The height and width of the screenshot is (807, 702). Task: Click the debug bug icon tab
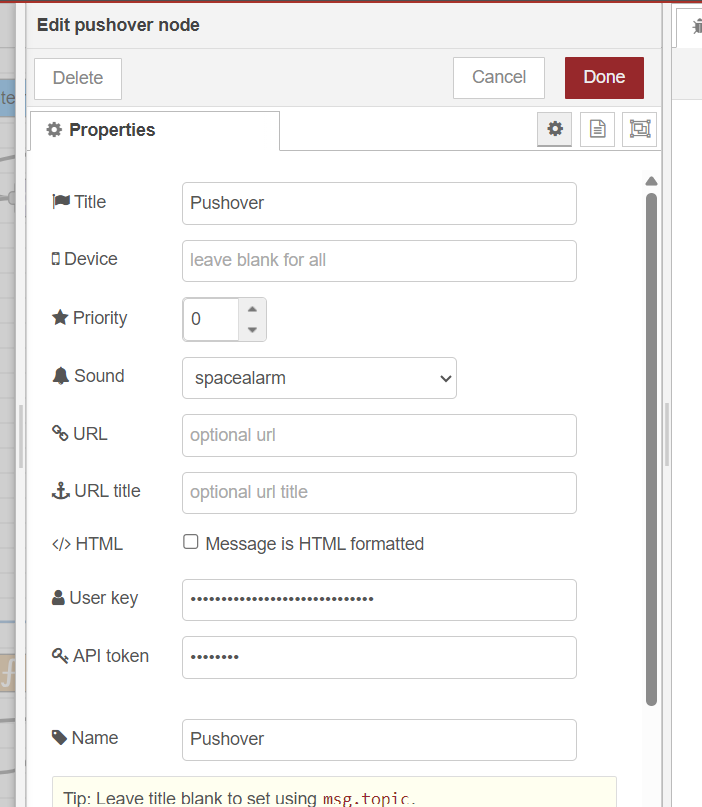tap(695, 28)
